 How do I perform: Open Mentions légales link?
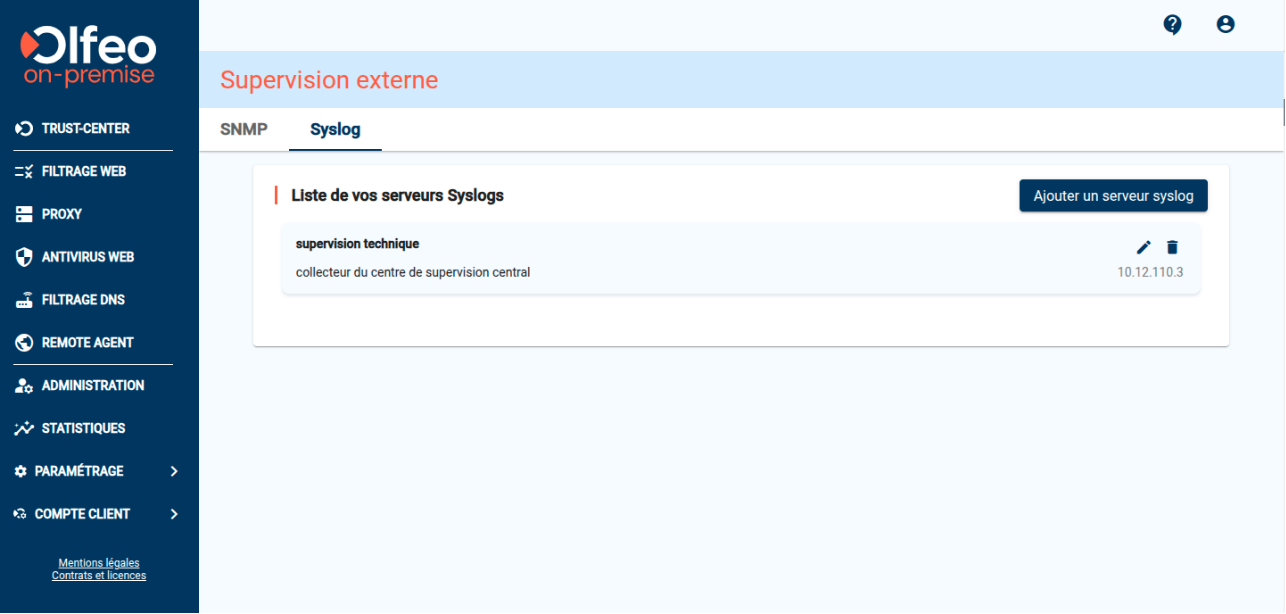click(x=99, y=563)
